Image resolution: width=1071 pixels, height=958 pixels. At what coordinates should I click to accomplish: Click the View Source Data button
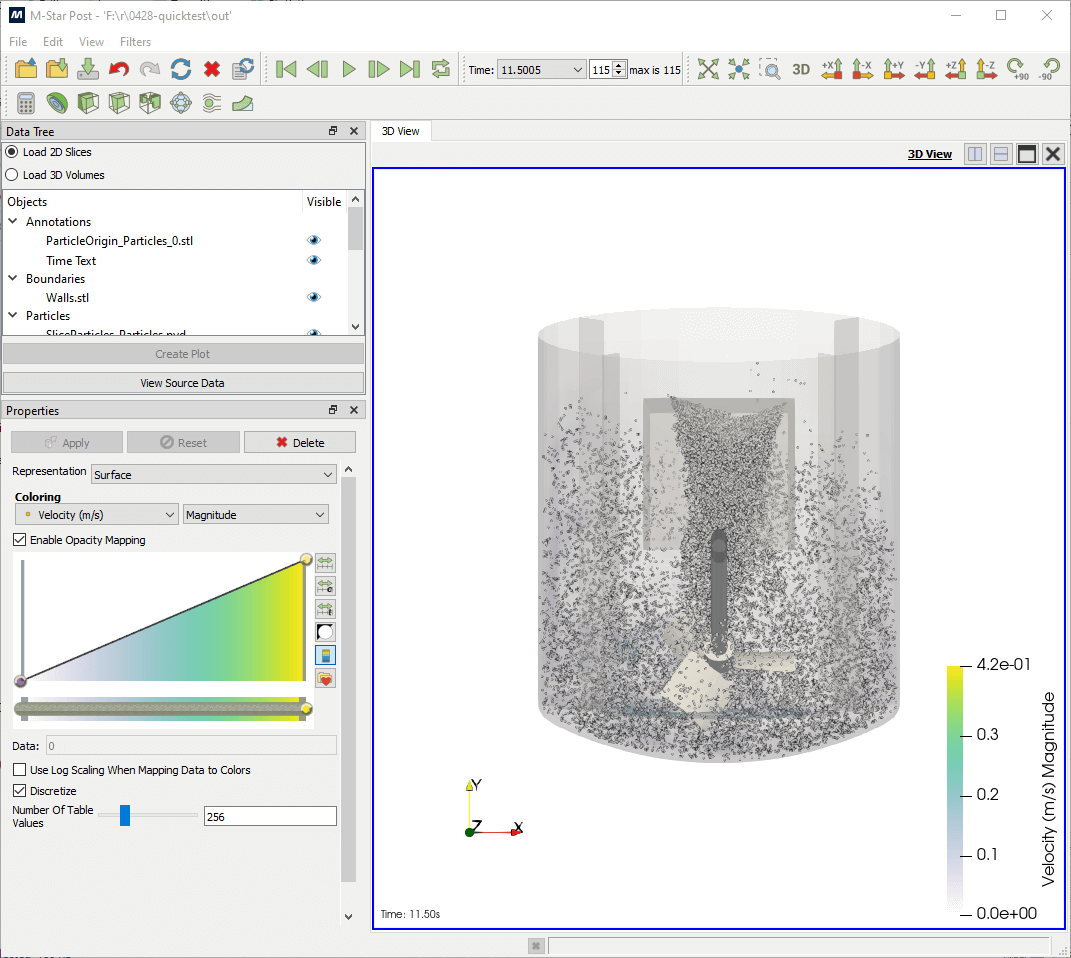pyautogui.click(x=183, y=383)
